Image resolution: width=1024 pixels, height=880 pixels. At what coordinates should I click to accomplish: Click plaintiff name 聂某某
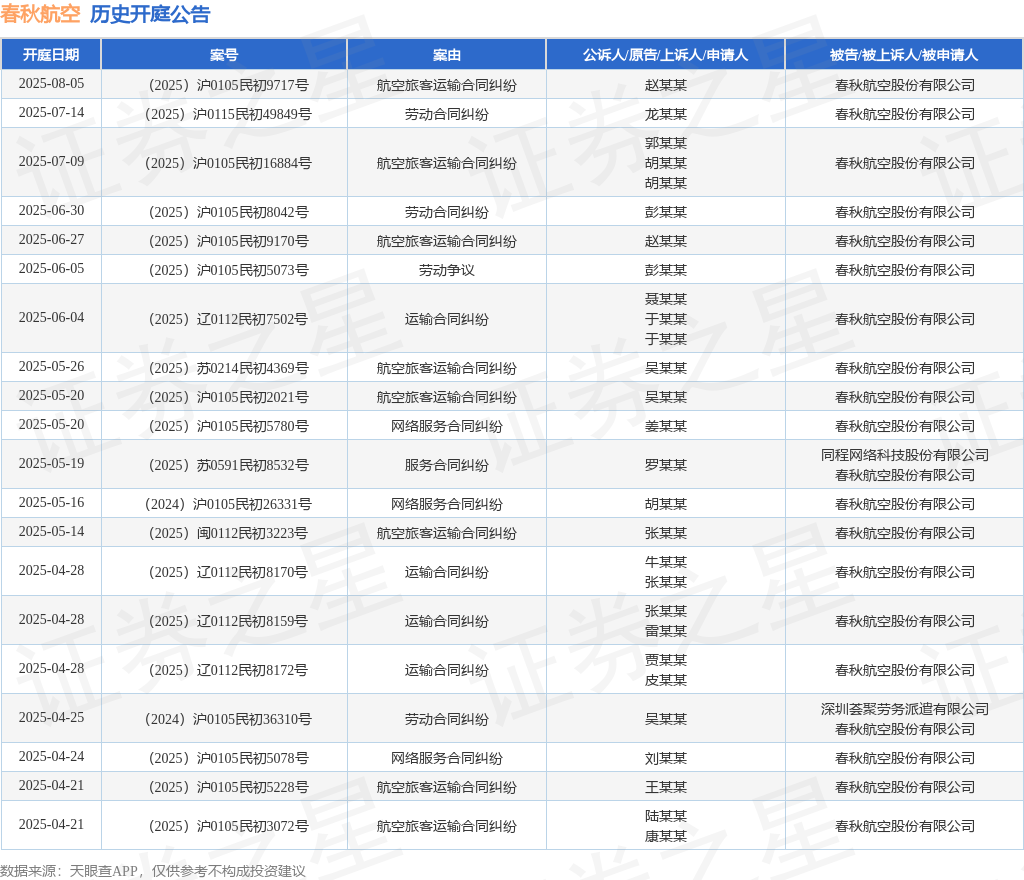[665, 299]
